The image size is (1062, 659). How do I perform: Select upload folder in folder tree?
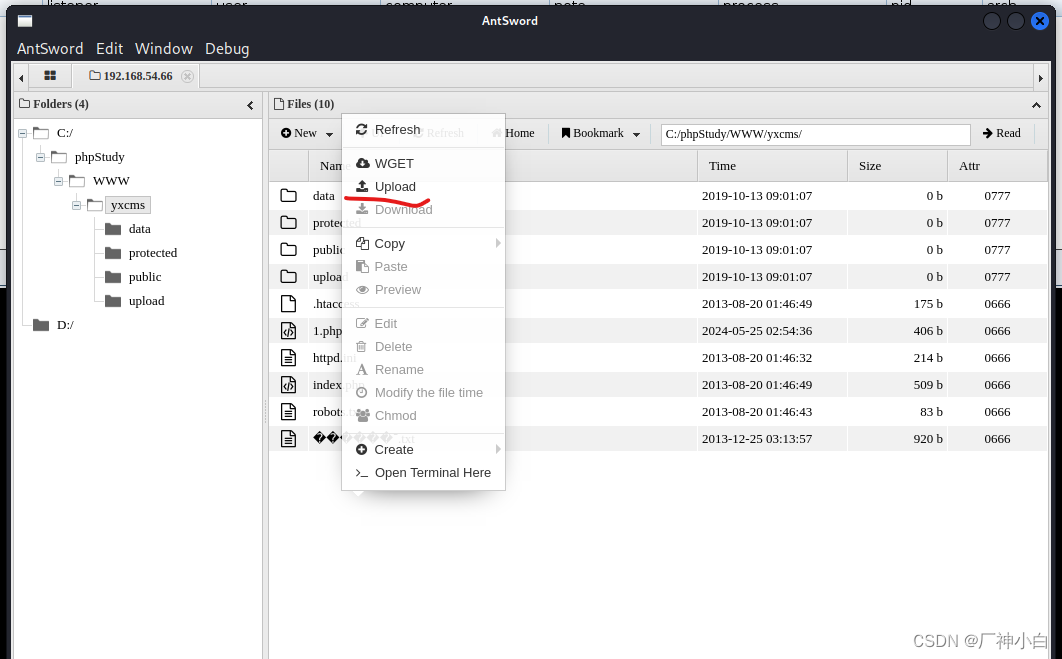click(146, 301)
